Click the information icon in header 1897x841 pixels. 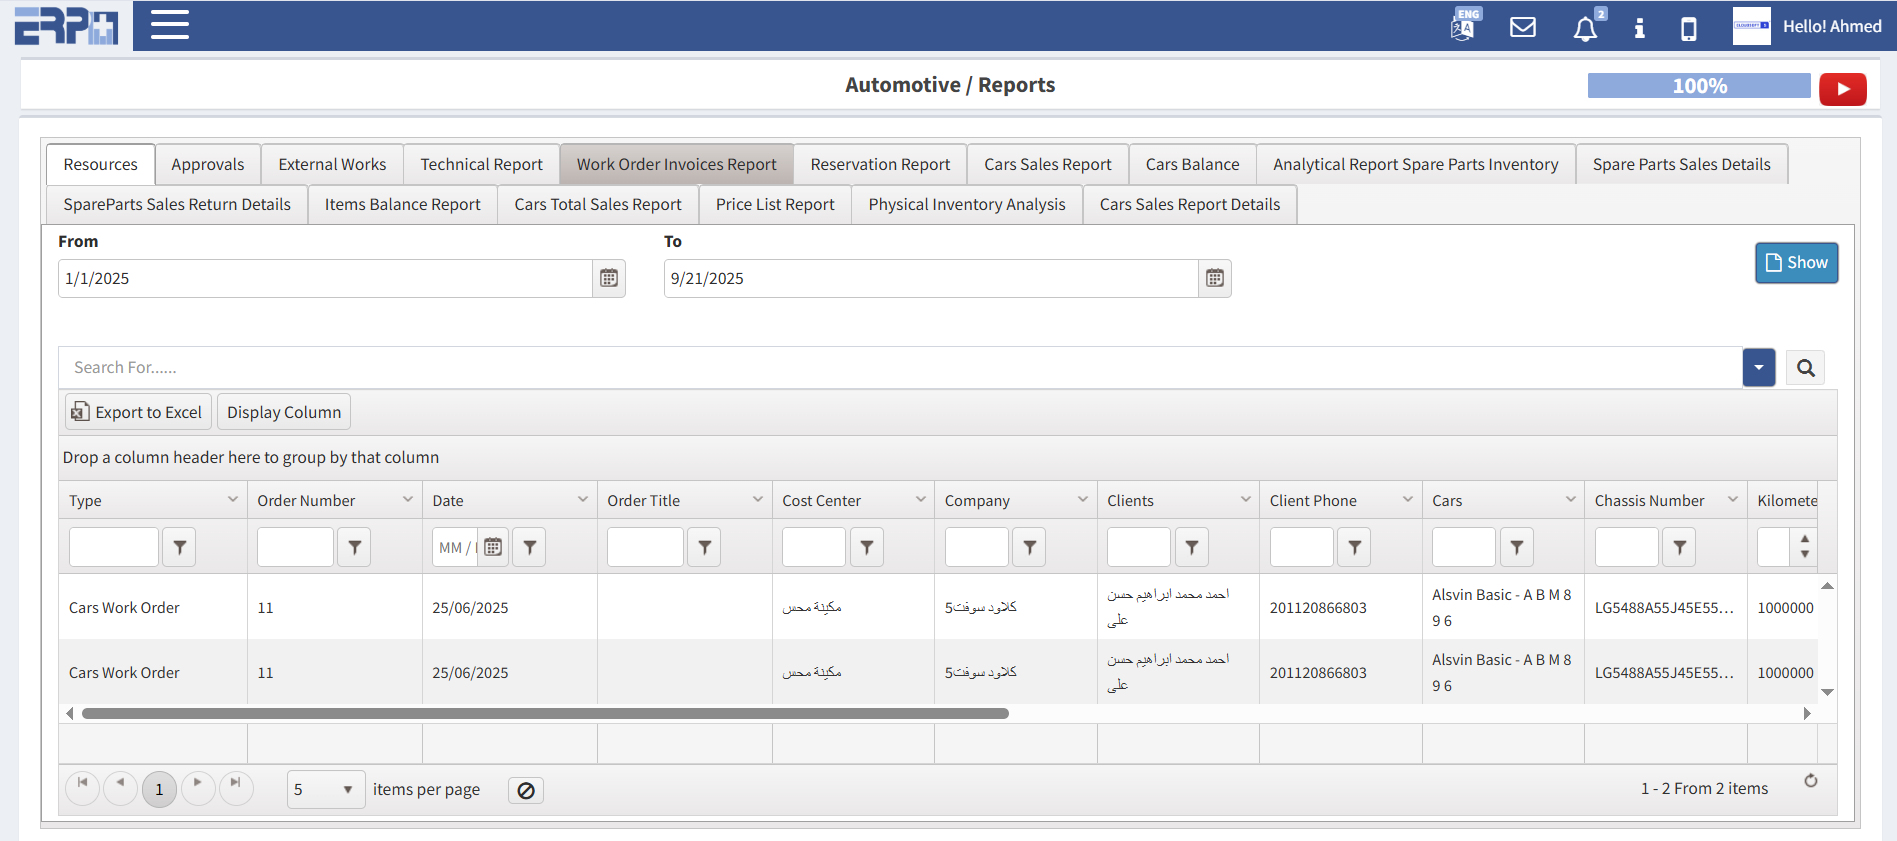pyautogui.click(x=1639, y=28)
